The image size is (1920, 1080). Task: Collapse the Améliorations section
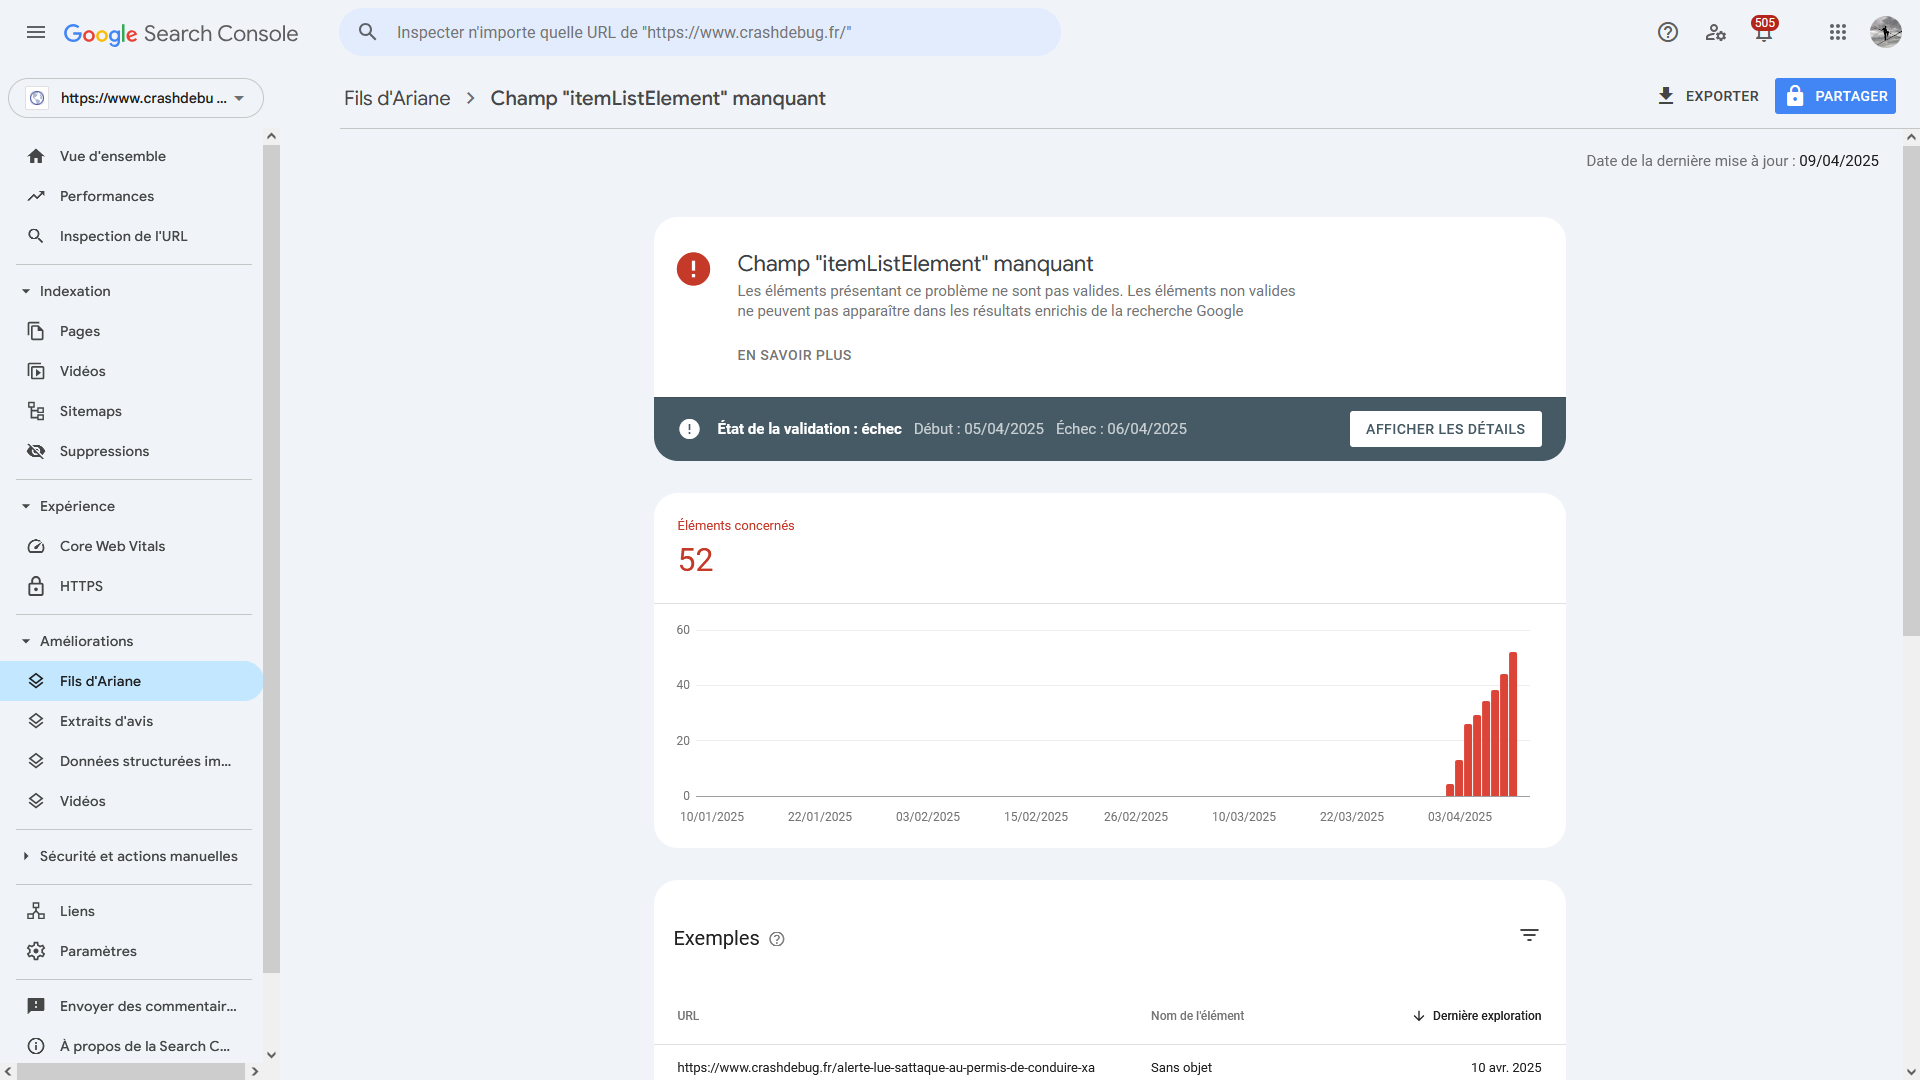tap(27, 641)
